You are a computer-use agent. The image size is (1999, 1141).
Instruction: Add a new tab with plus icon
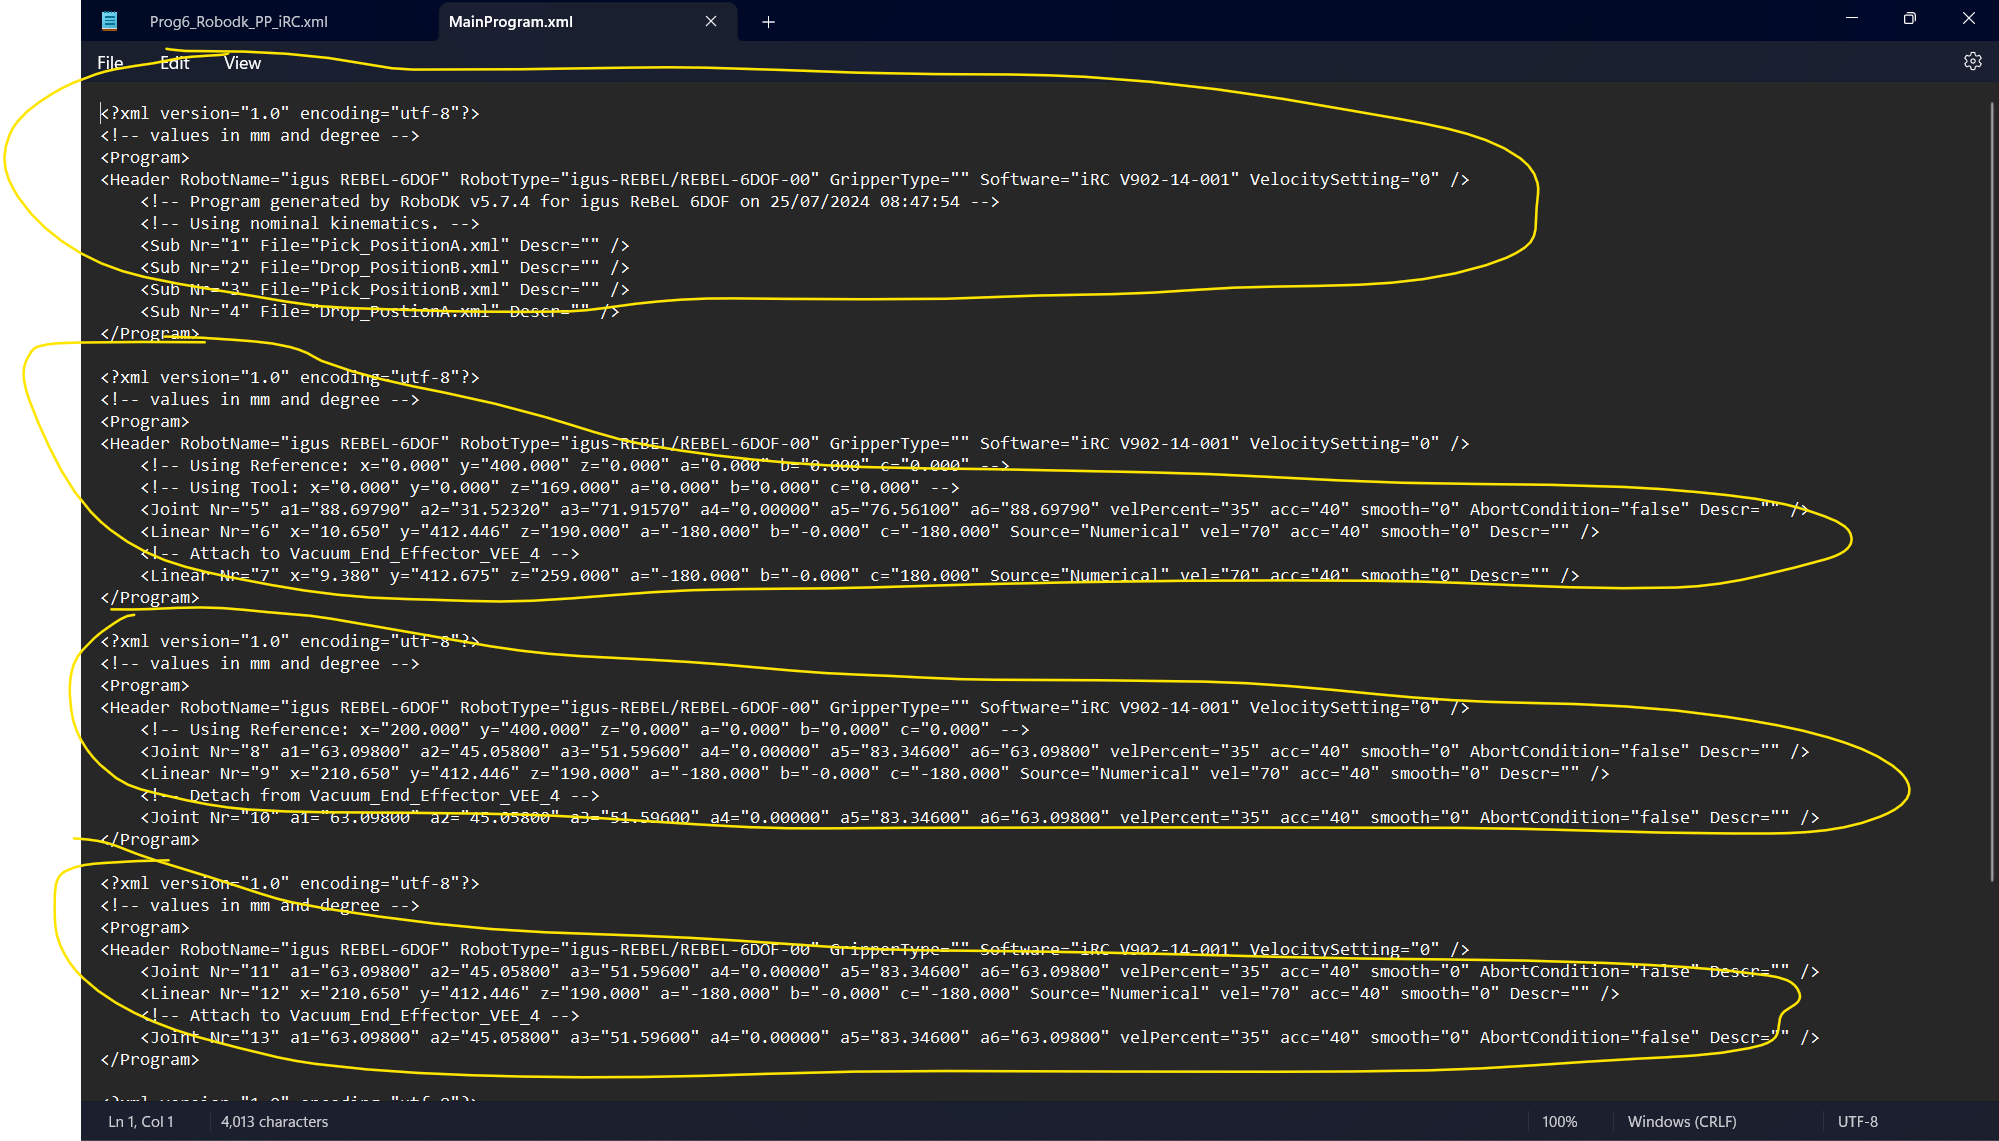(x=768, y=22)
